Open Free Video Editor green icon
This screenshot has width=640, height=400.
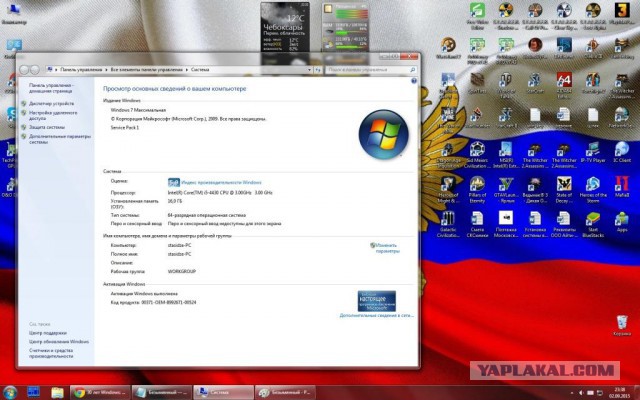[x=477, y=16]
